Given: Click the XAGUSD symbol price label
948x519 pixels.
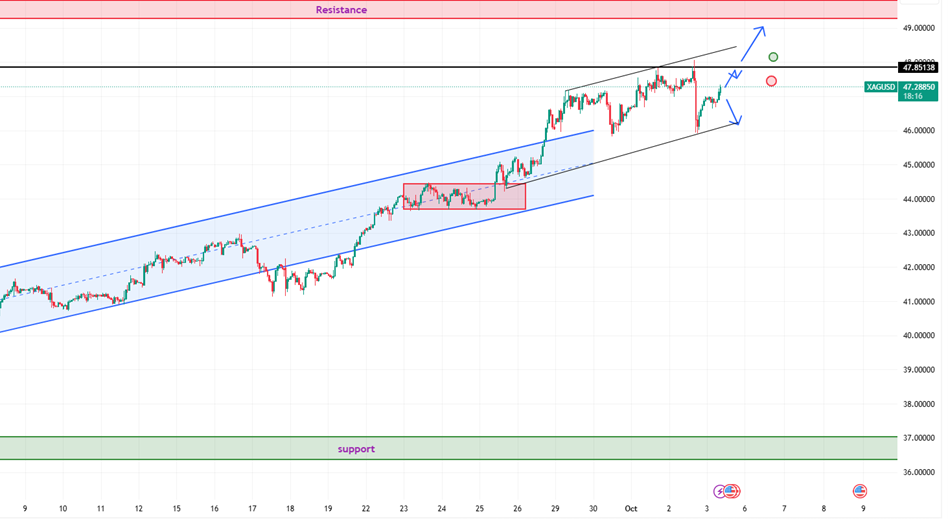Looking at the screenshot, I should tap(881, 87).
